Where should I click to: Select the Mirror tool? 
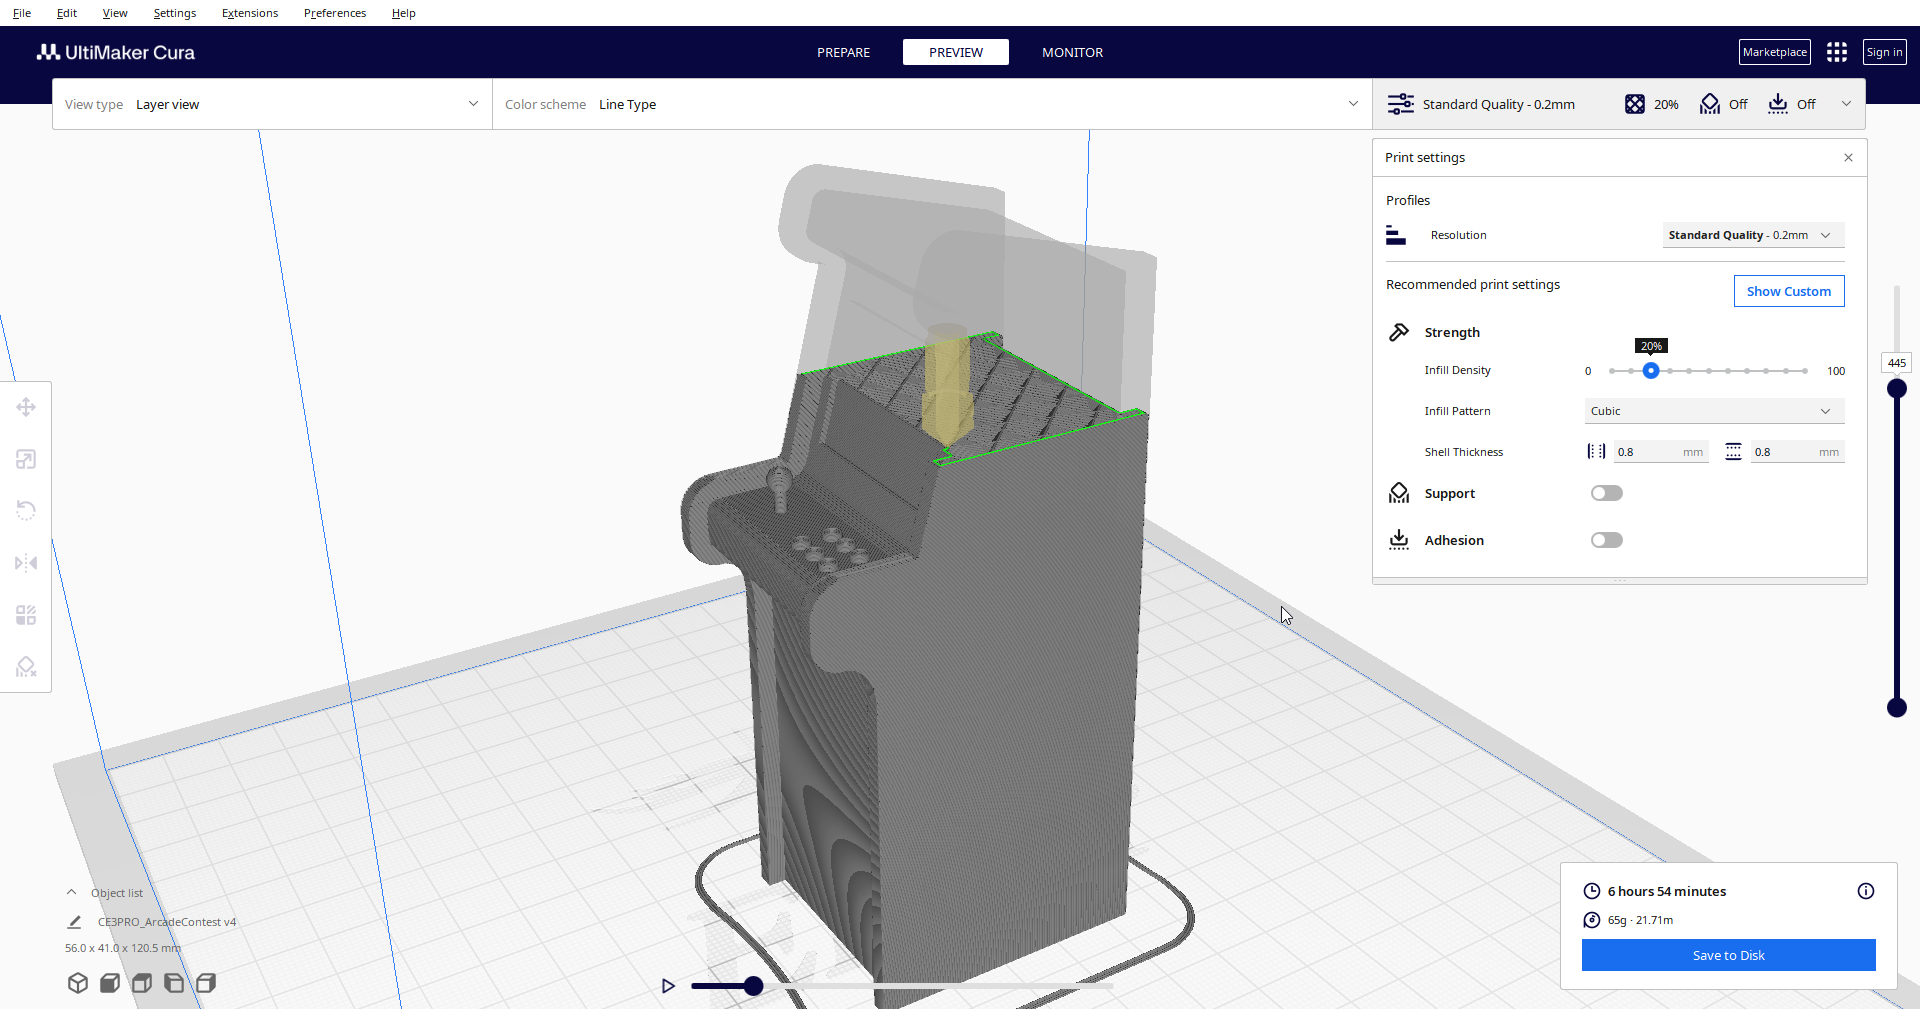tap(26, 563)
